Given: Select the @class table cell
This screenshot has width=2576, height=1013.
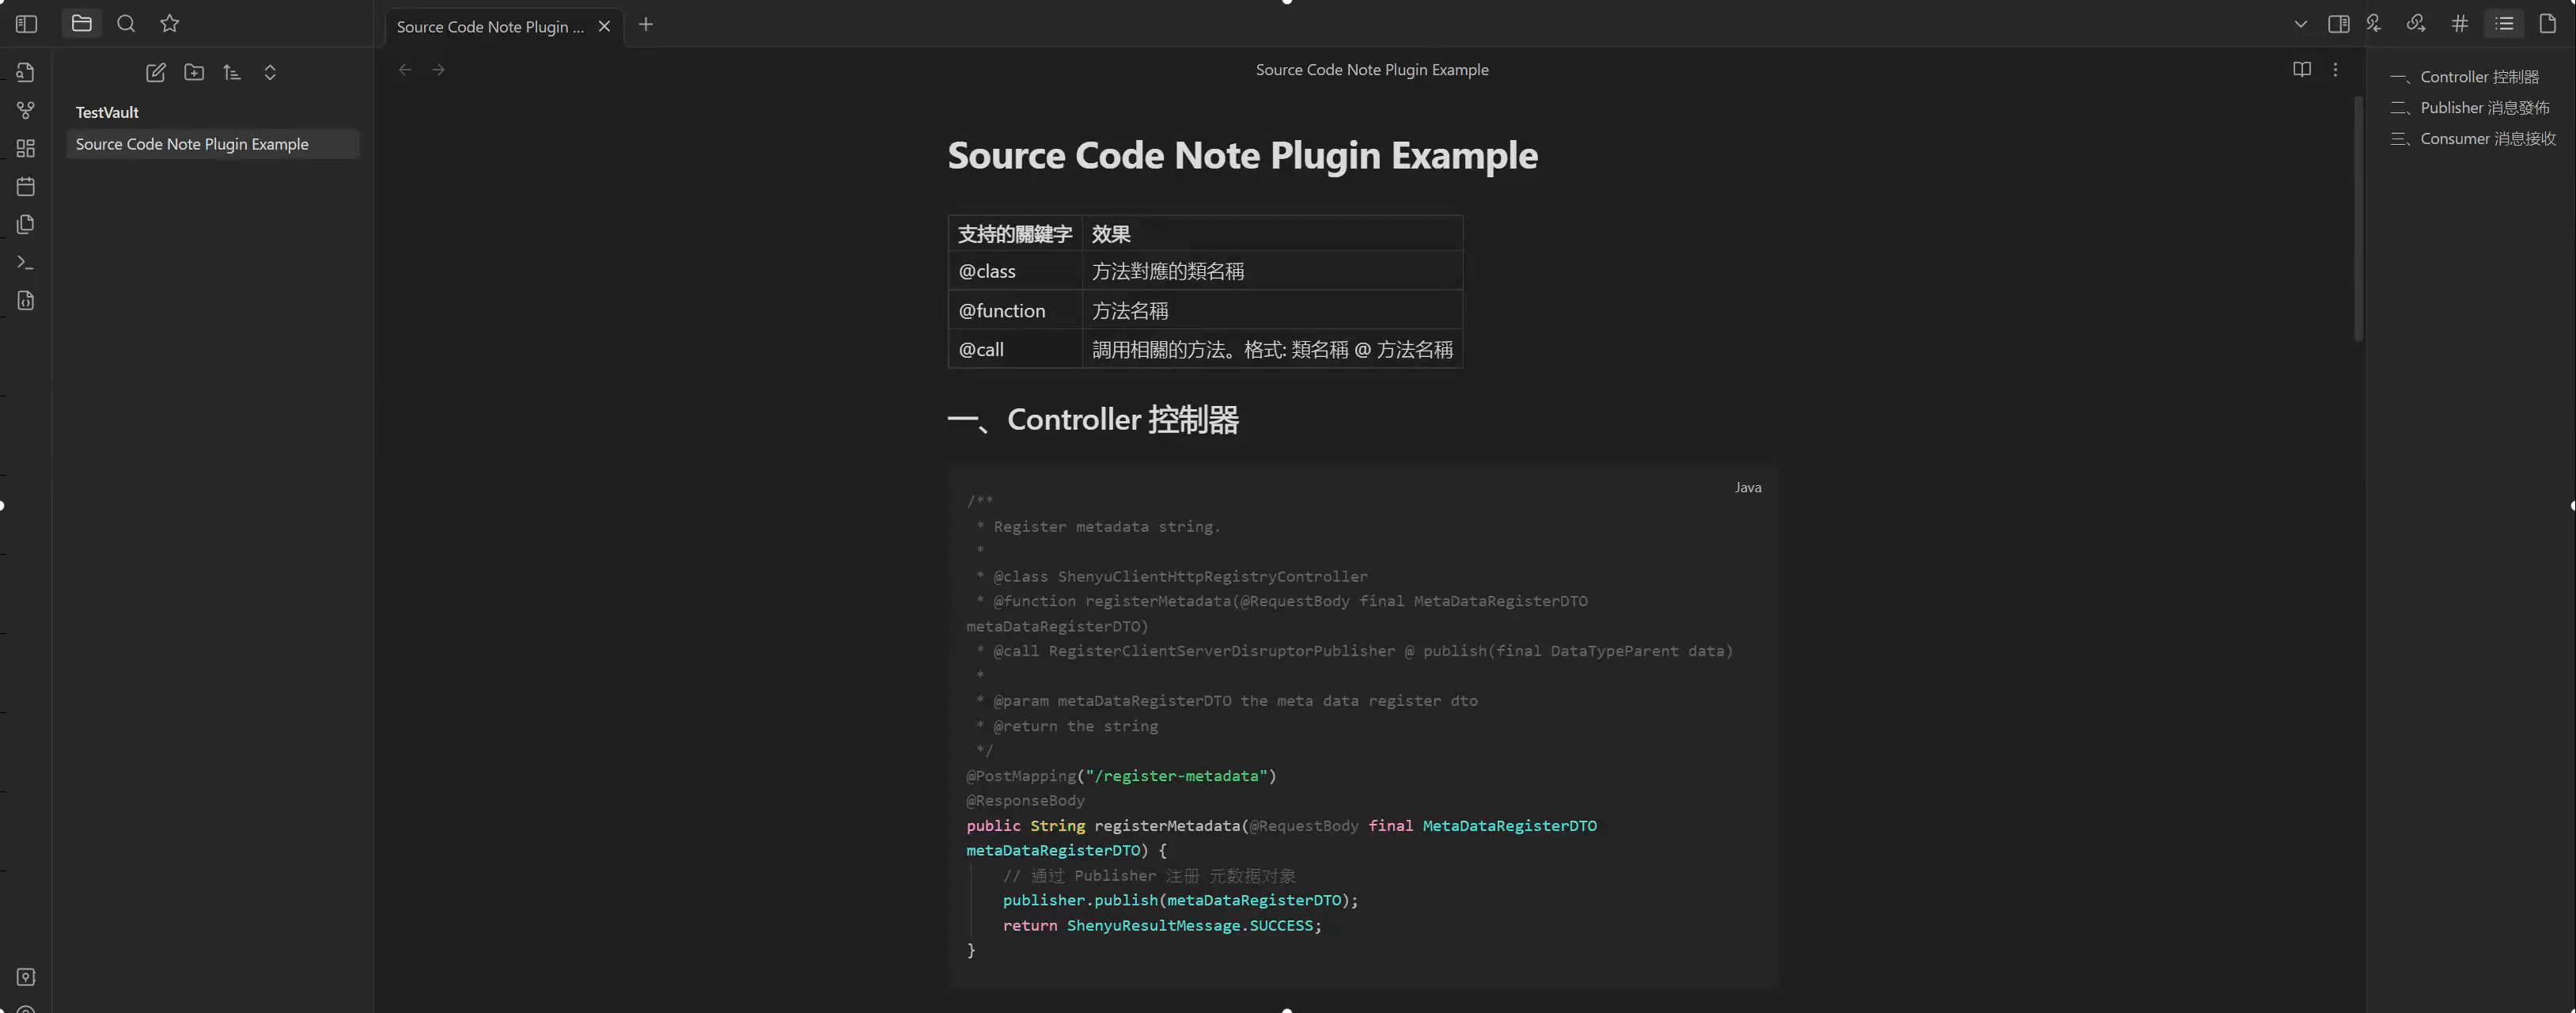Looking at the screenshot, I should pos(1015,271).
